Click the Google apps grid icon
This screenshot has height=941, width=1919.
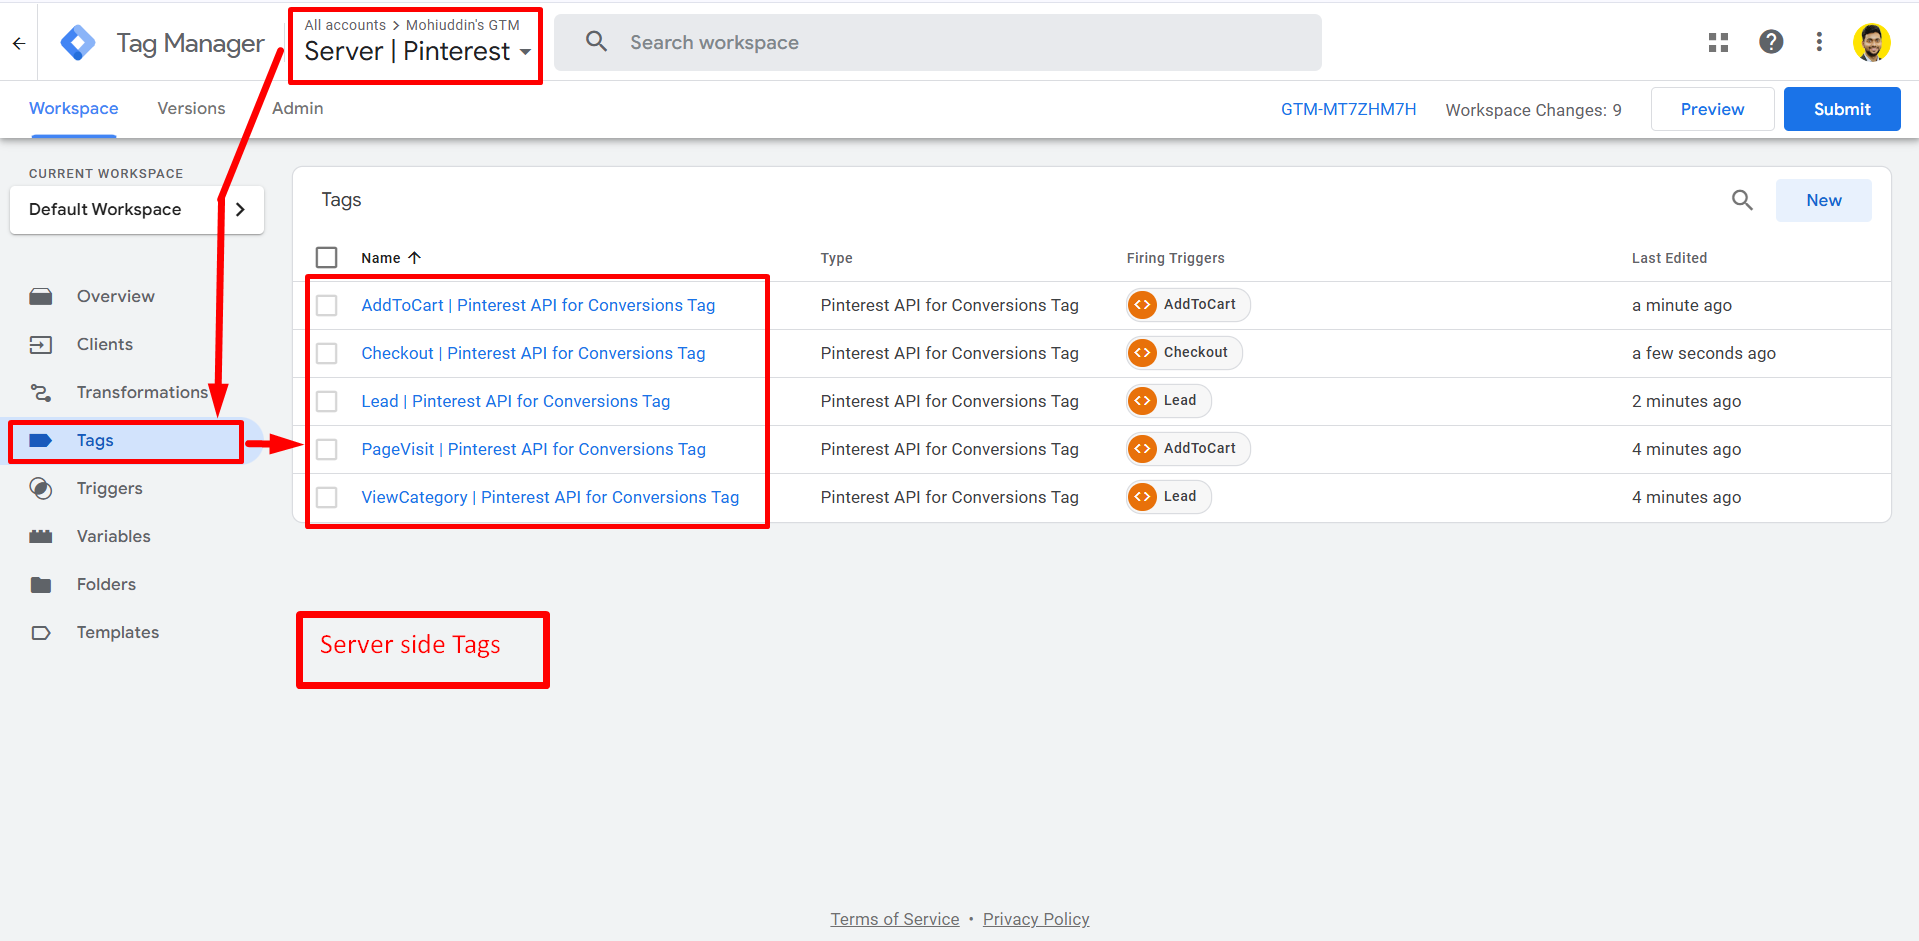click(x=1718, y=42)
